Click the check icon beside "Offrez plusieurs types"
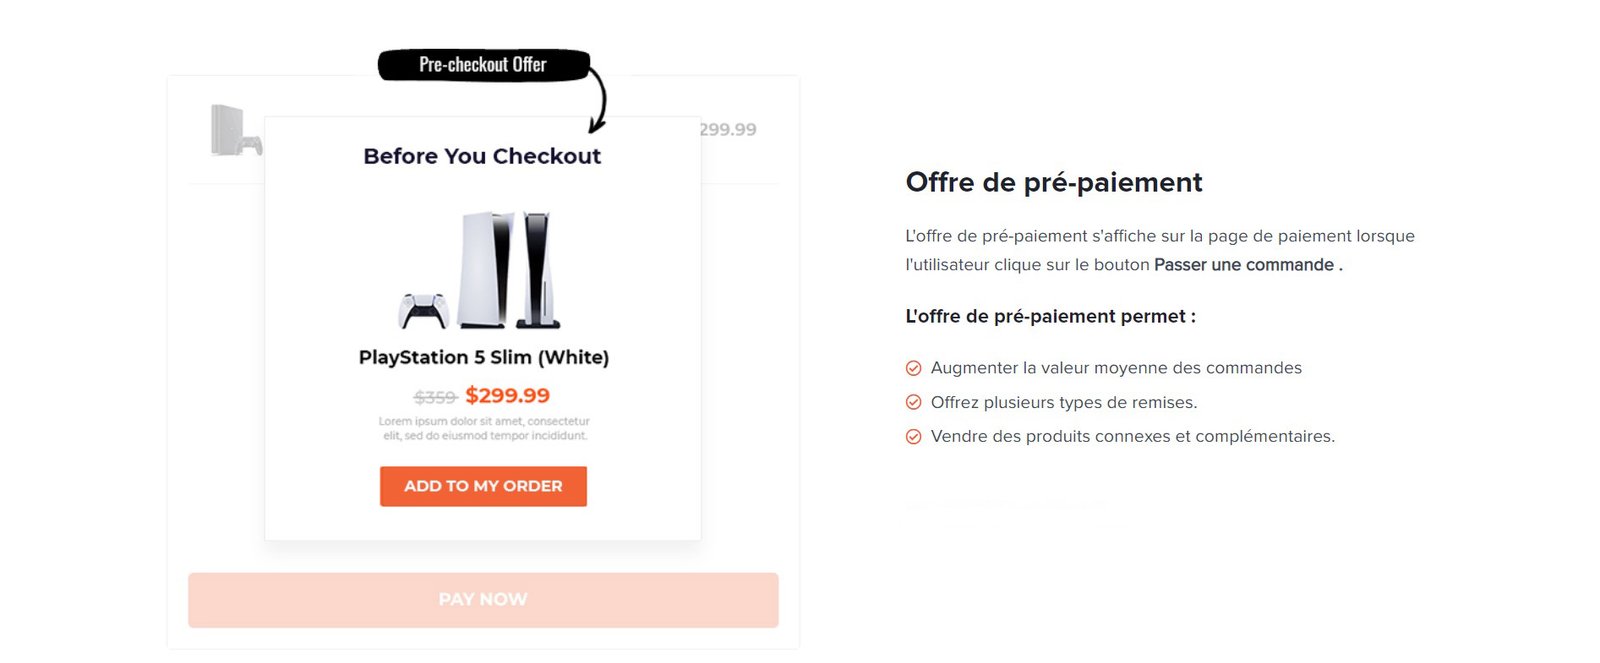Image resolution: width=1600 pixels, height=663 pixels. [913, 402]
